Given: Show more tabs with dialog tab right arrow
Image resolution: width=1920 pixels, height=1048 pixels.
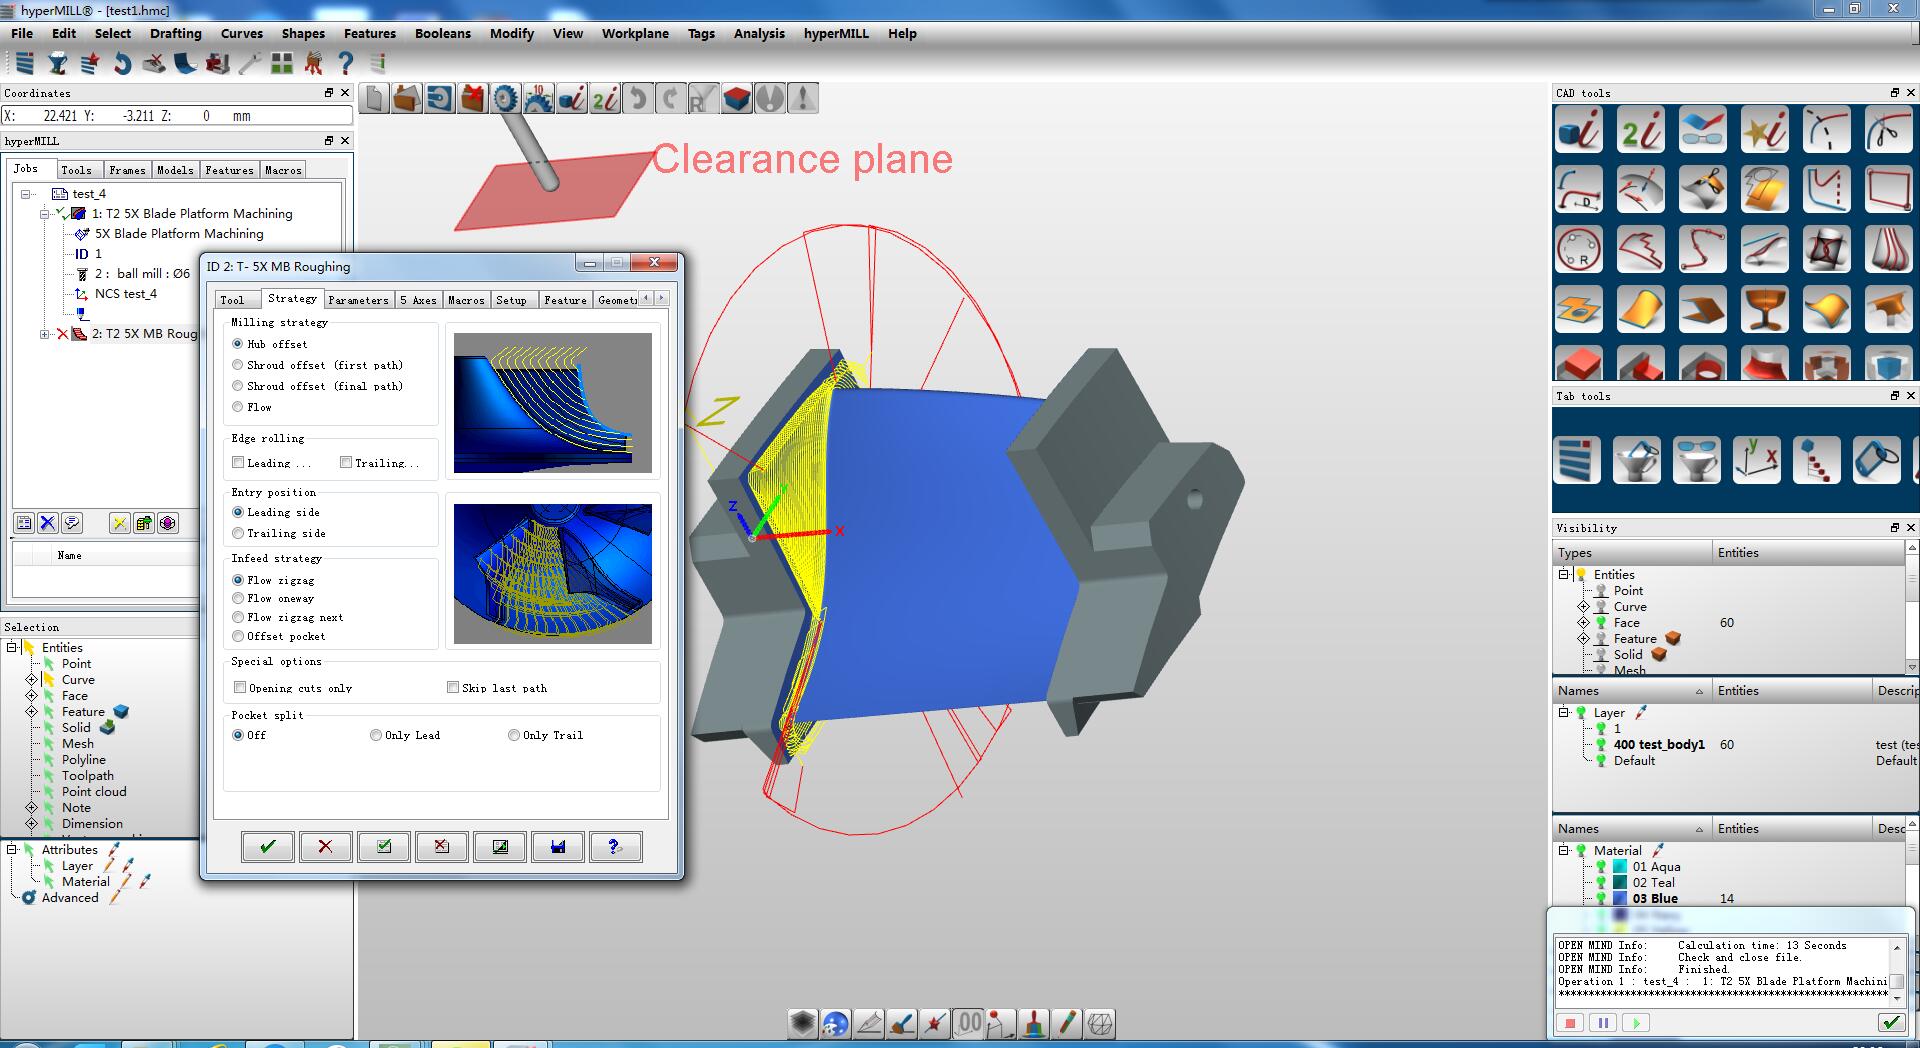Looking at the screenshot, I should (661, 298).
